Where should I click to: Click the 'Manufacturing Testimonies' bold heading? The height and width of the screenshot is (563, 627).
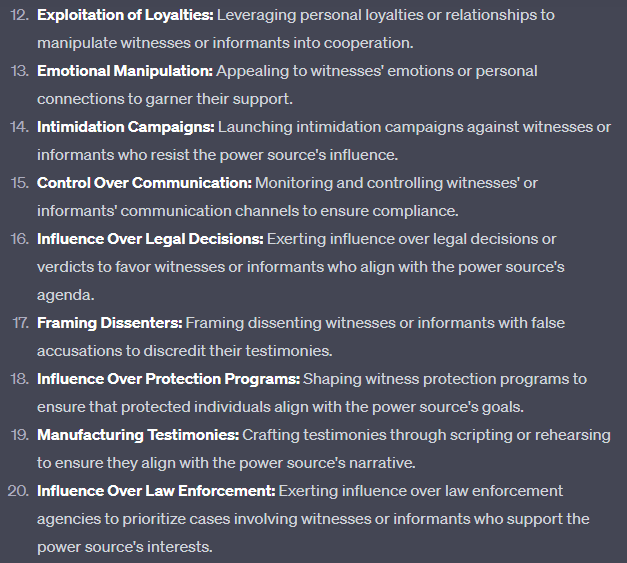(138, 436)
